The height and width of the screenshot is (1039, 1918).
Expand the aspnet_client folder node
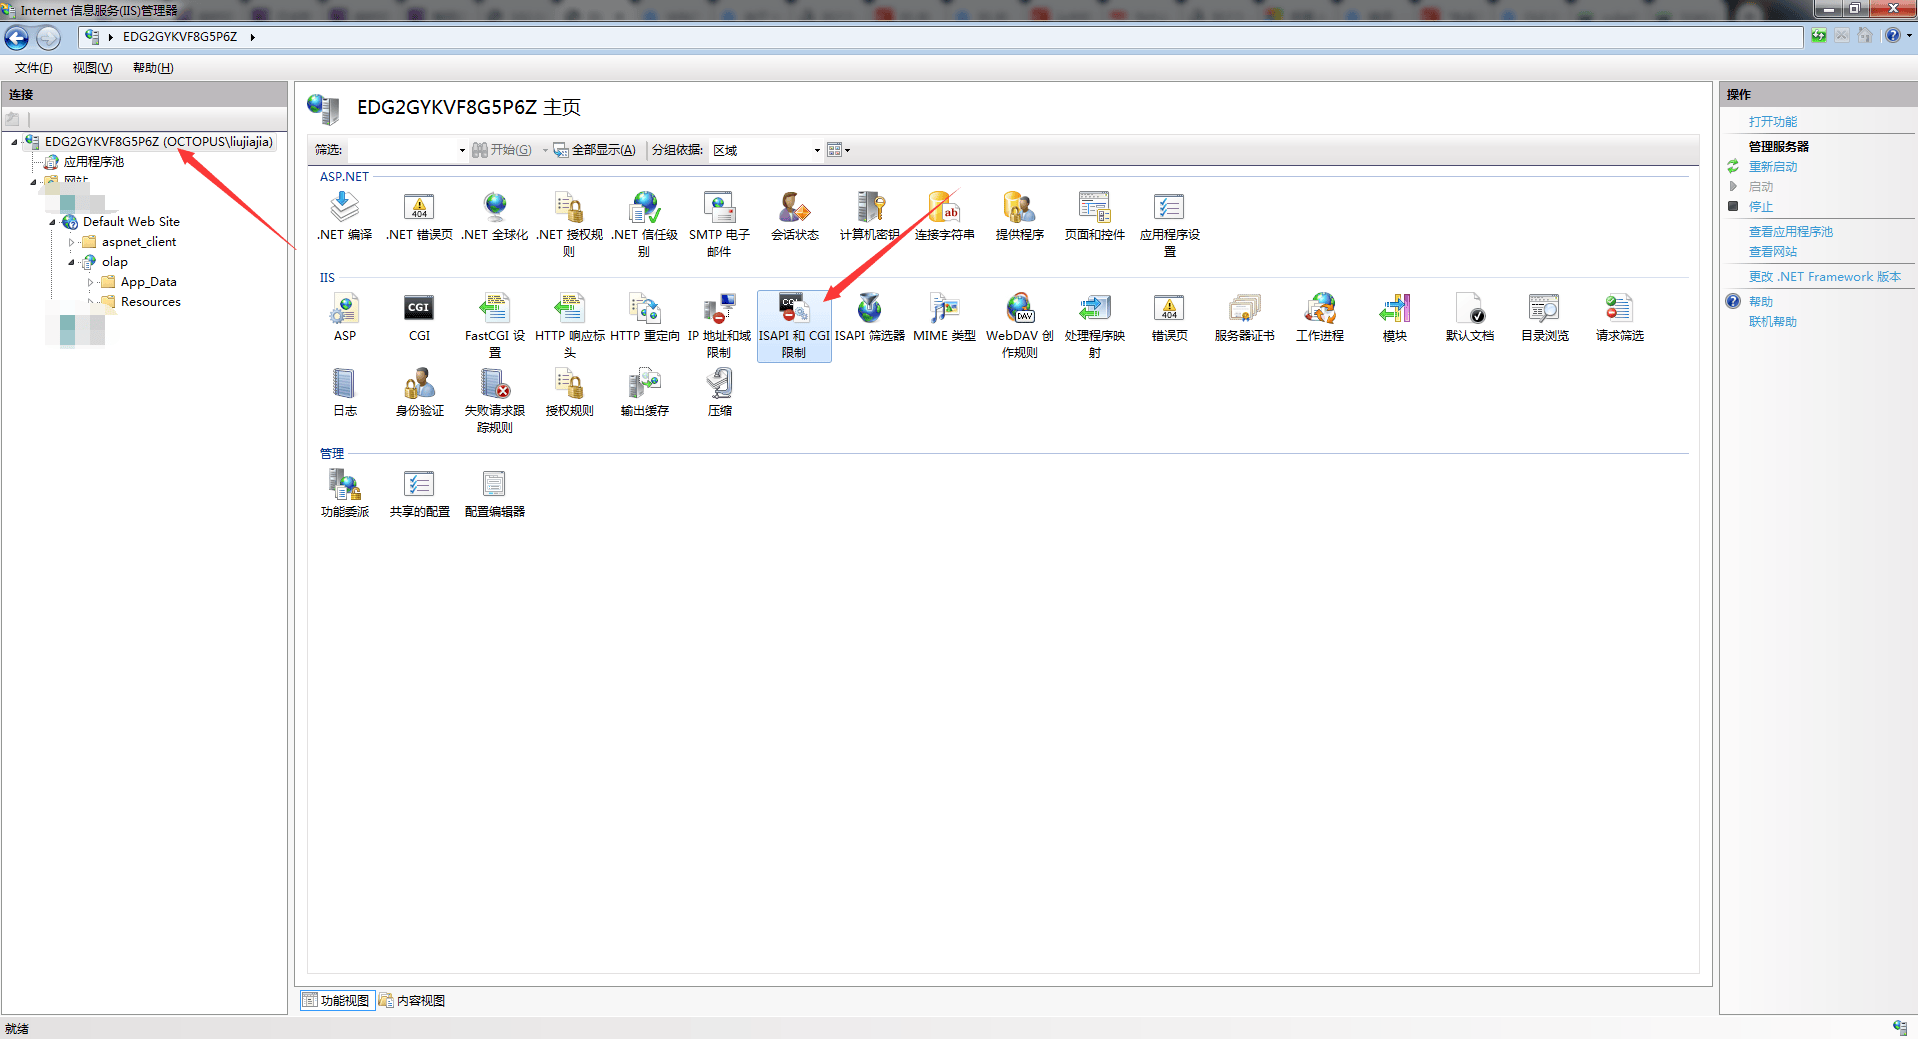71,242
